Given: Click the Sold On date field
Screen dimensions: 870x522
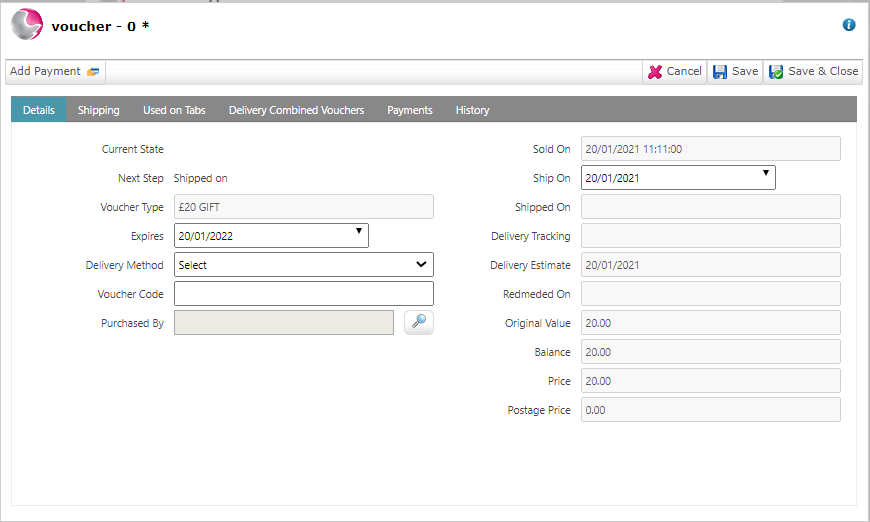Looking at the screenshot, I should click(711, 149).
